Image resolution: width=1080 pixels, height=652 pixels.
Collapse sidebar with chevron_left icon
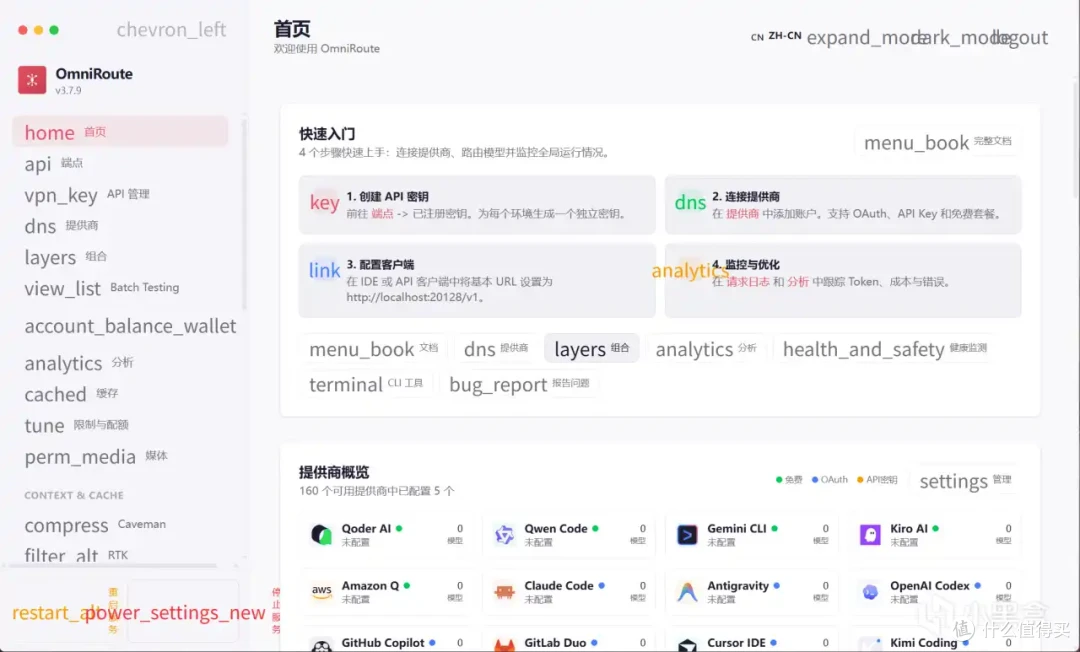tap(171, 30)
